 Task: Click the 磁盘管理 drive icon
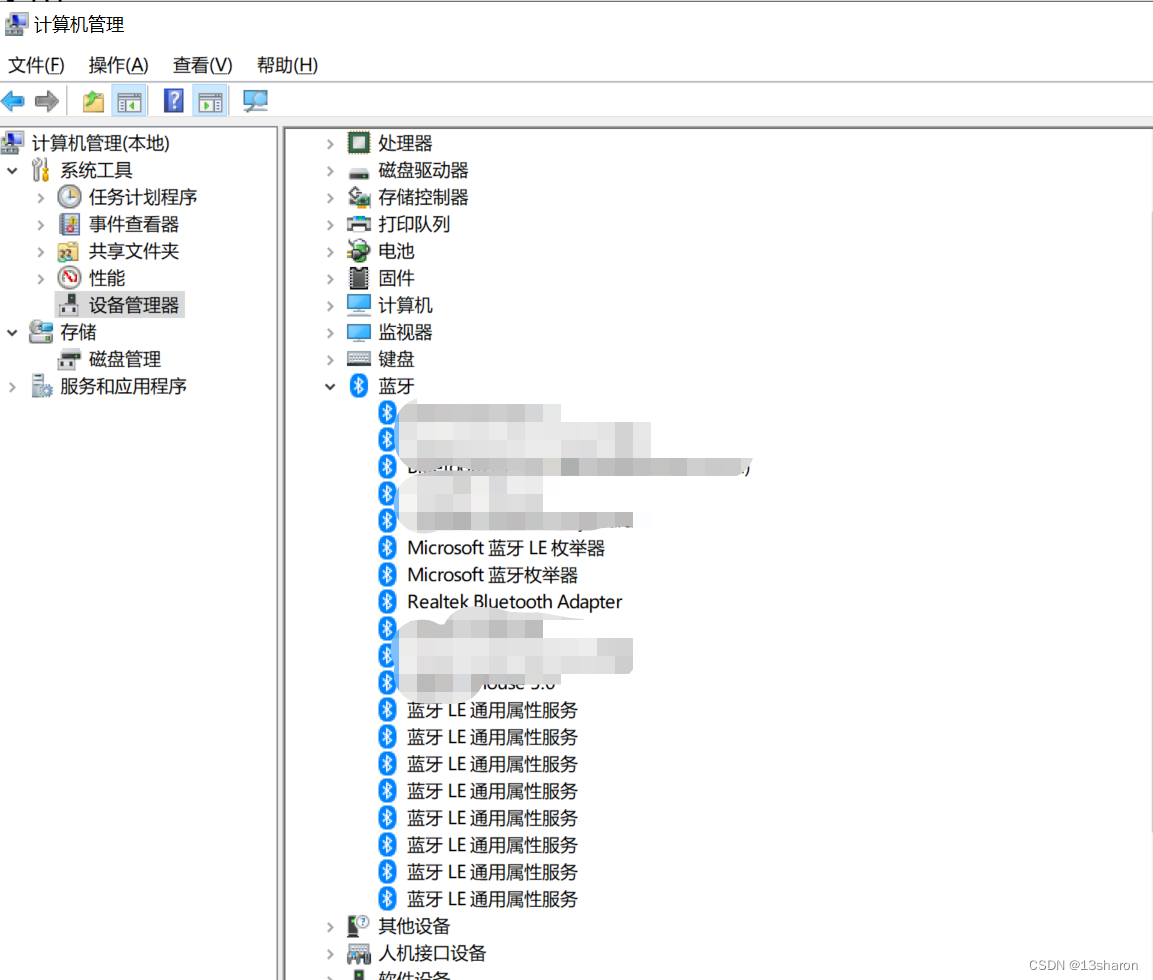(x=69, y=360)
